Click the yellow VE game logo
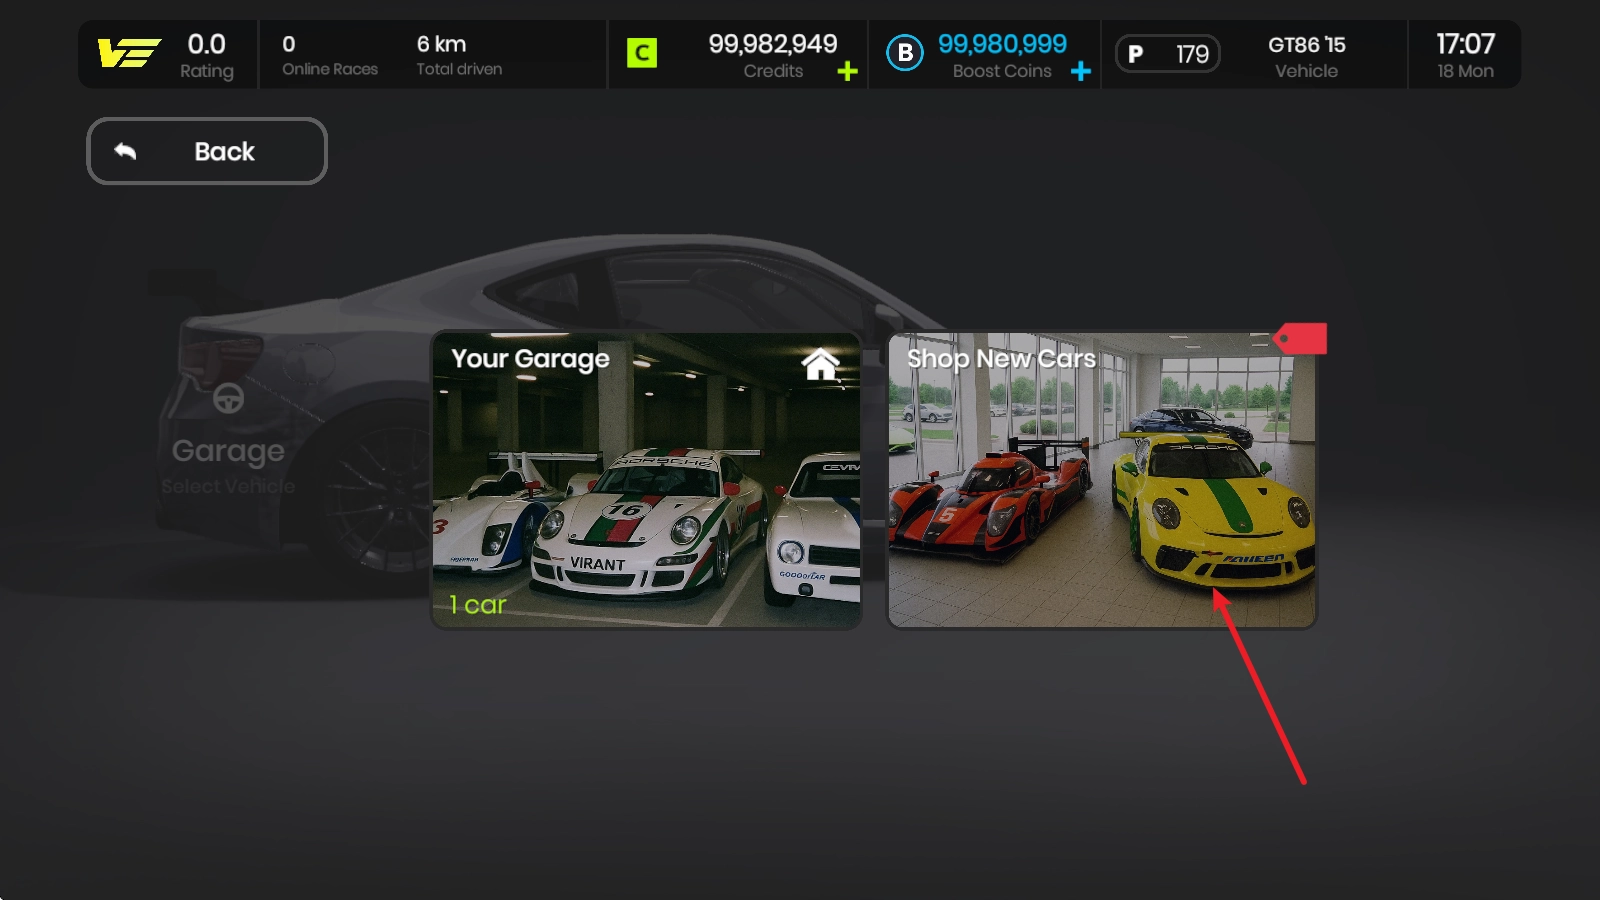This screenshot has width=1600, height=900. [x=129, y=53]
